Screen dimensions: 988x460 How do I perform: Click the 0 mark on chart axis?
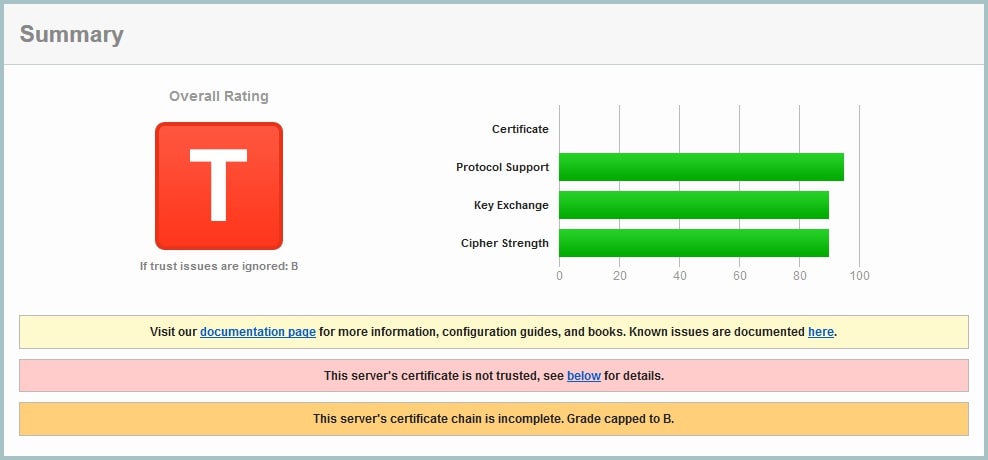[x=559, y=276]
